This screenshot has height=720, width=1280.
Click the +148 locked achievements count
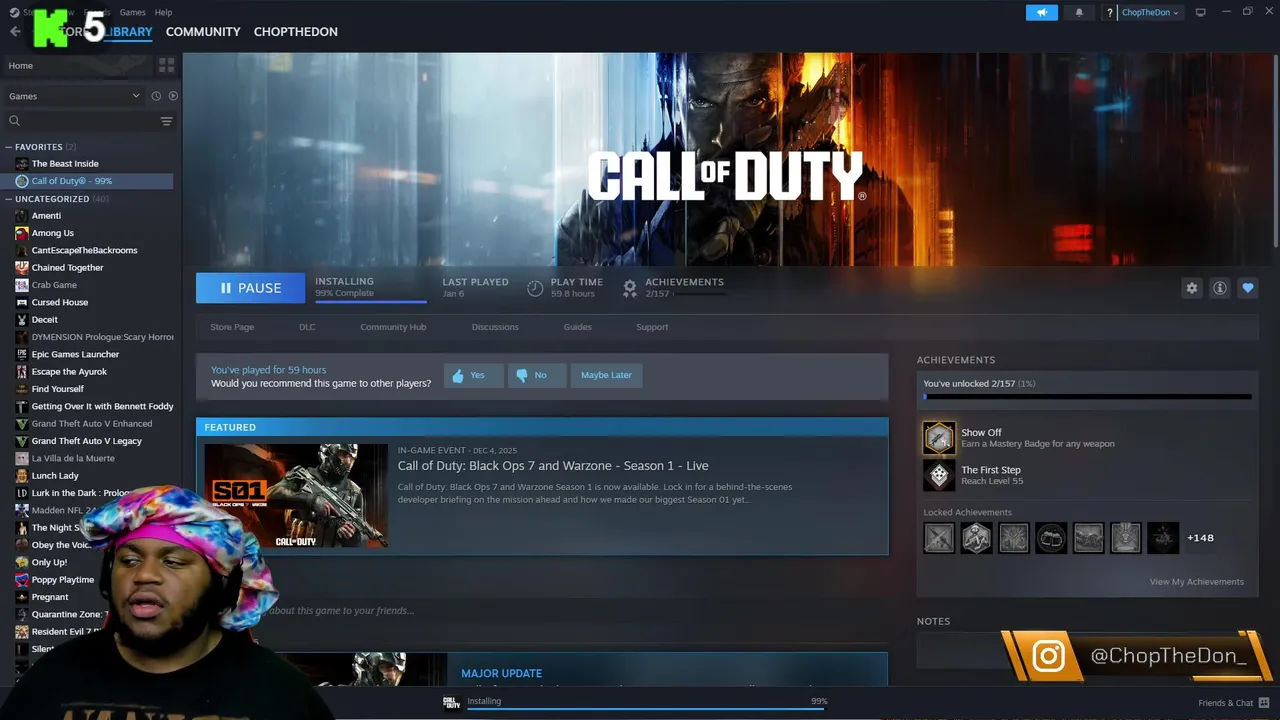click(x=1200, y=538)
